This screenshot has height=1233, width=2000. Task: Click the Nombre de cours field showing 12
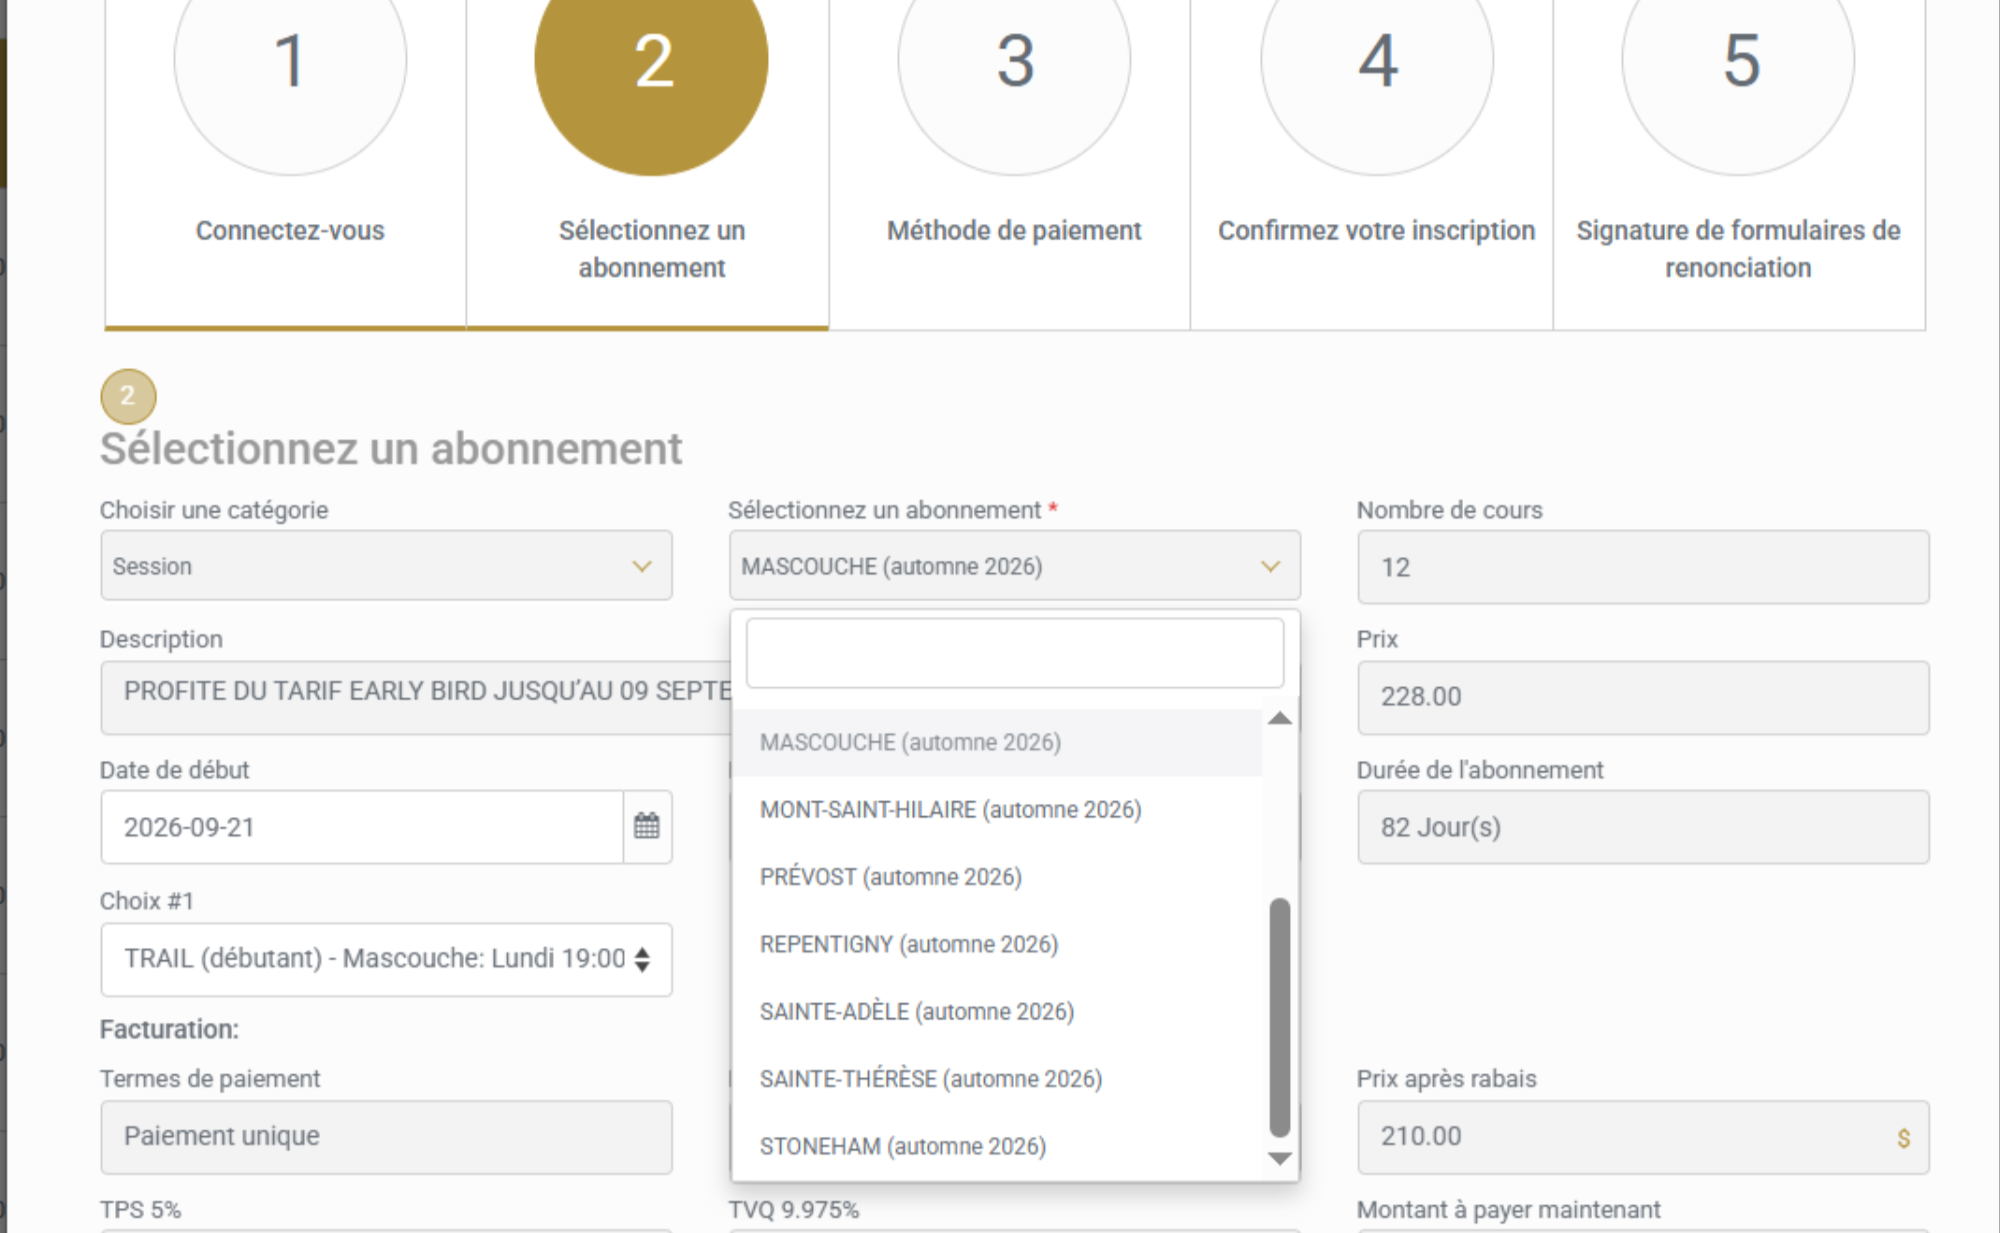[1643, 567]
